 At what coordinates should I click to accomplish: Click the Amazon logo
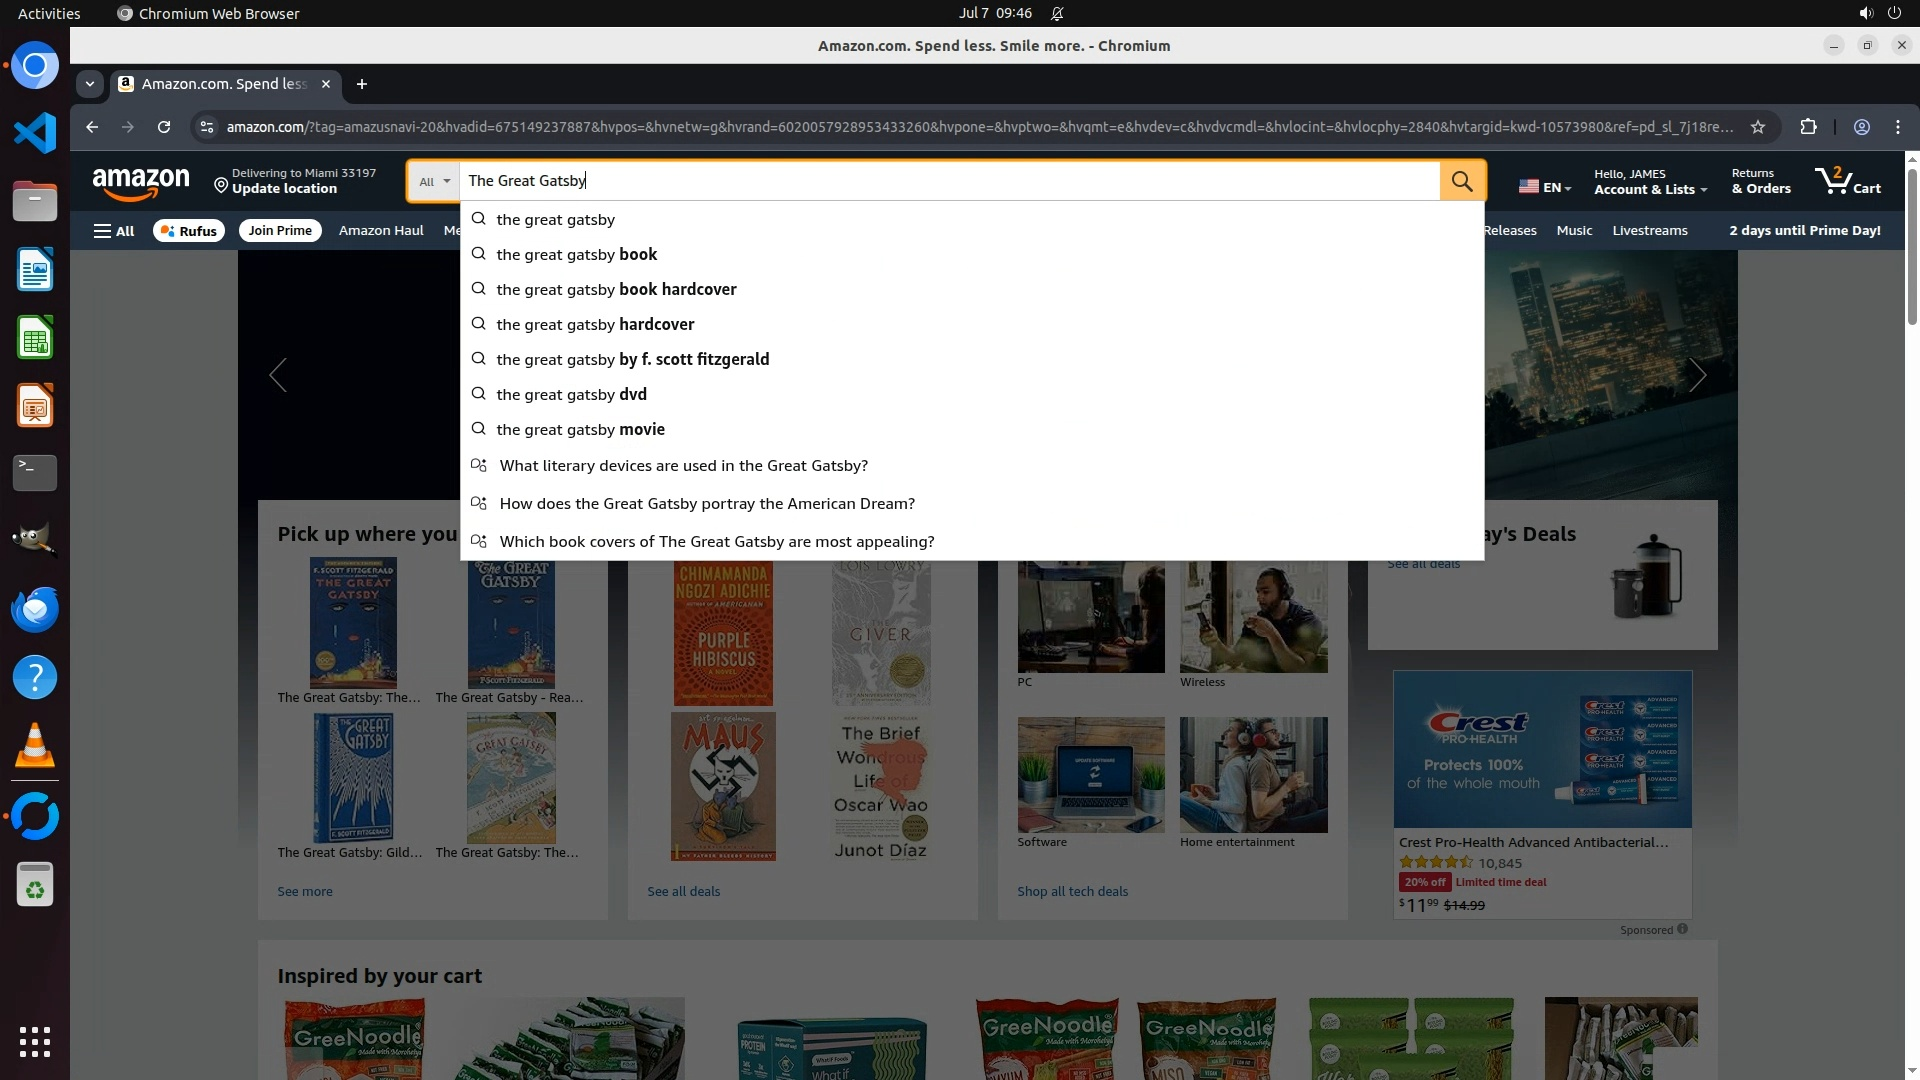[140, 182]
